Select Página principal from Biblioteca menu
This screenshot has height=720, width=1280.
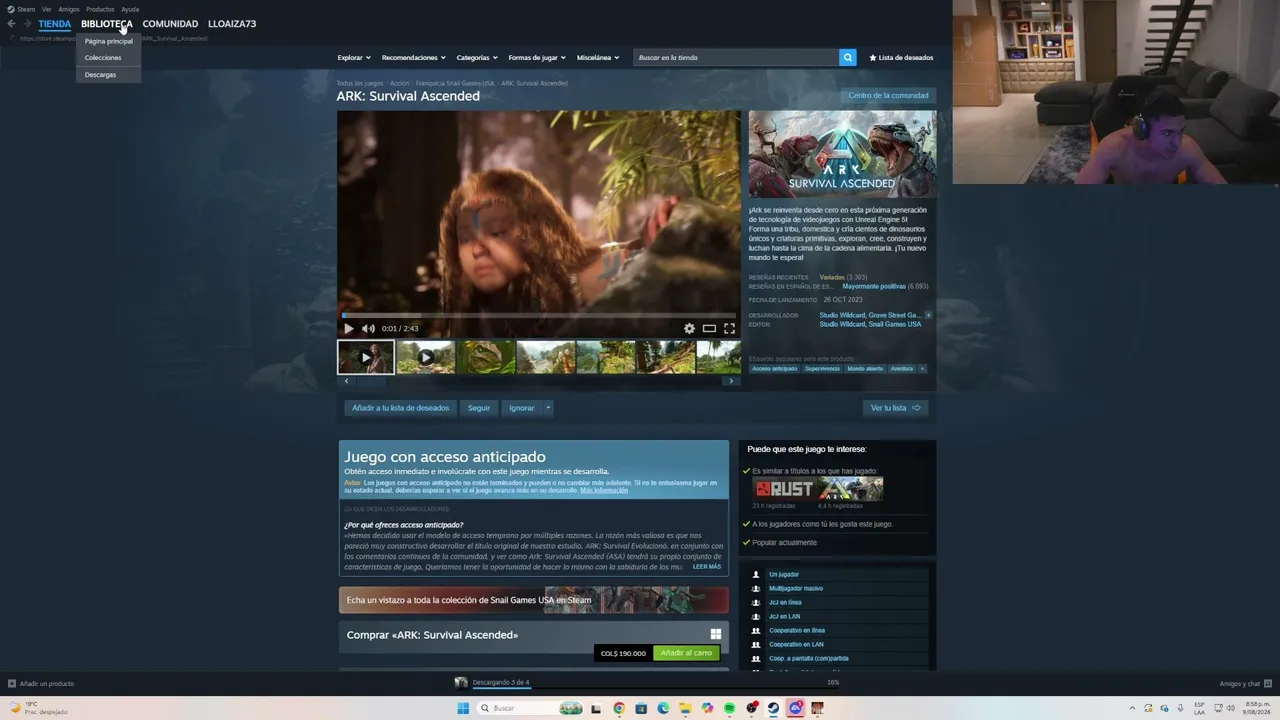tap(109, 41)
